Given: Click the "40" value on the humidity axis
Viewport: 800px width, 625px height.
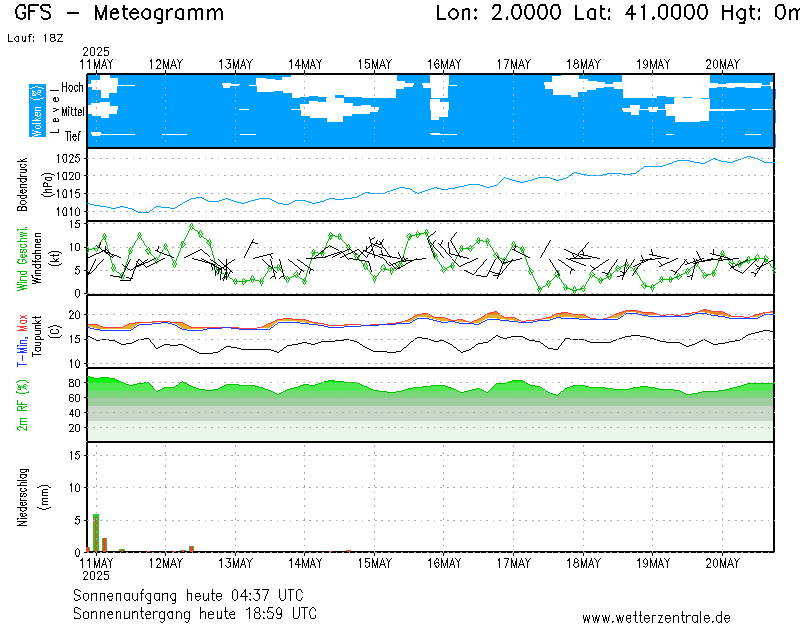Looking at the screenshot, I should (74, 413).
